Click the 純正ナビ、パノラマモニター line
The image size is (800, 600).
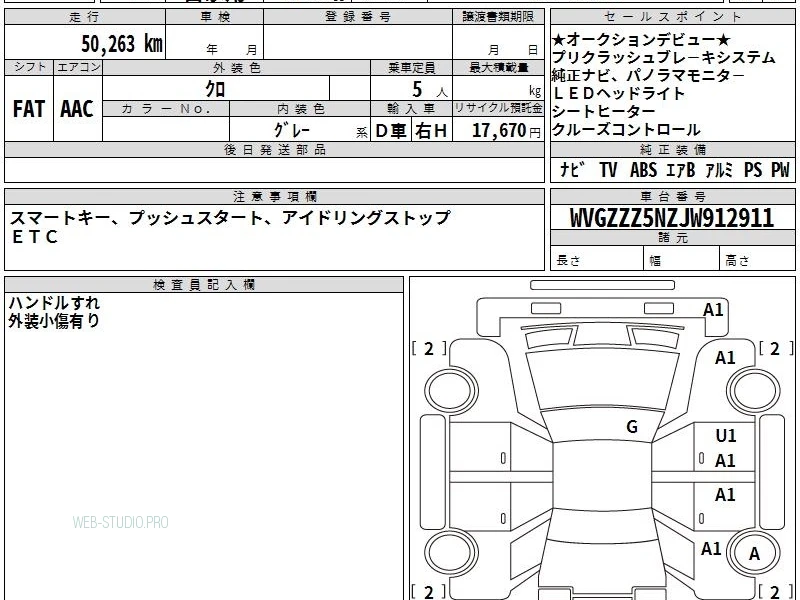coord(648,76)
